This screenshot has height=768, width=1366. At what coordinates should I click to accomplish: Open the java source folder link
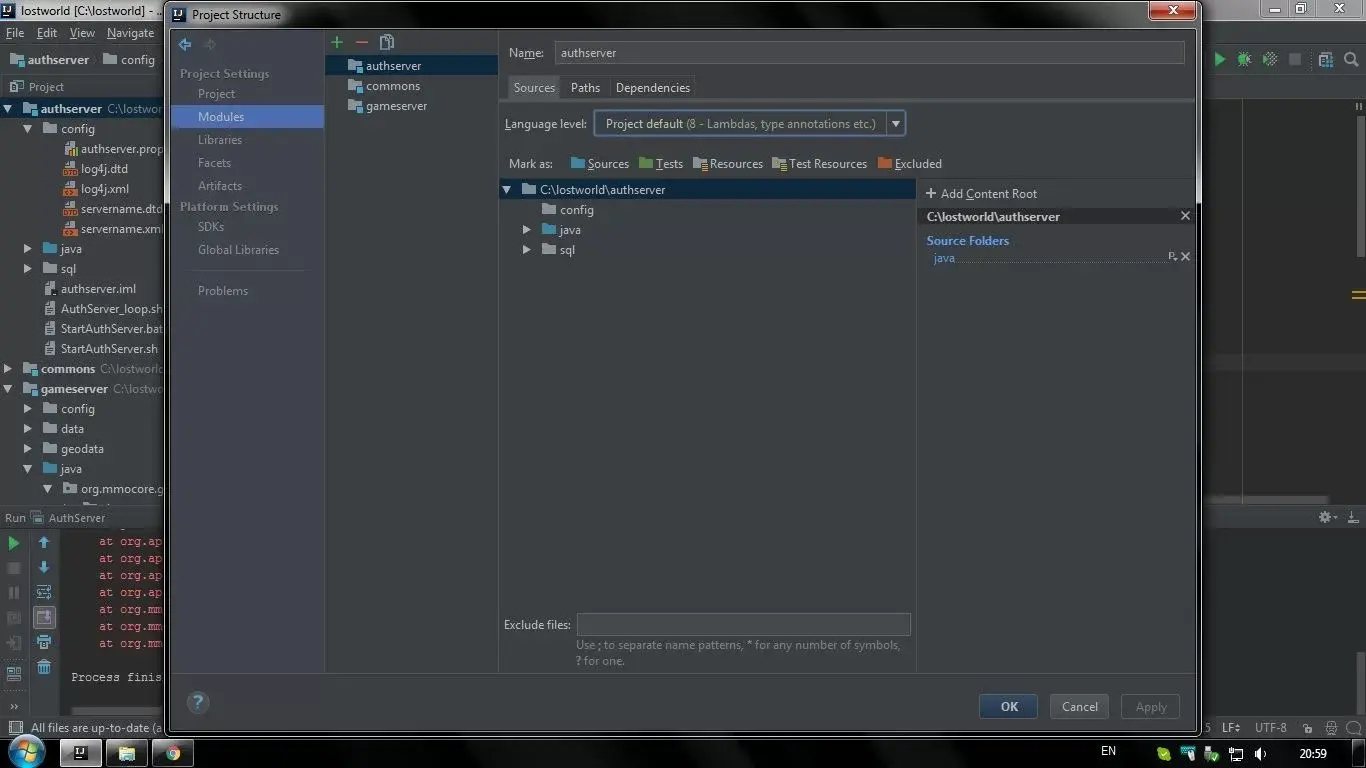click(944, 258)
